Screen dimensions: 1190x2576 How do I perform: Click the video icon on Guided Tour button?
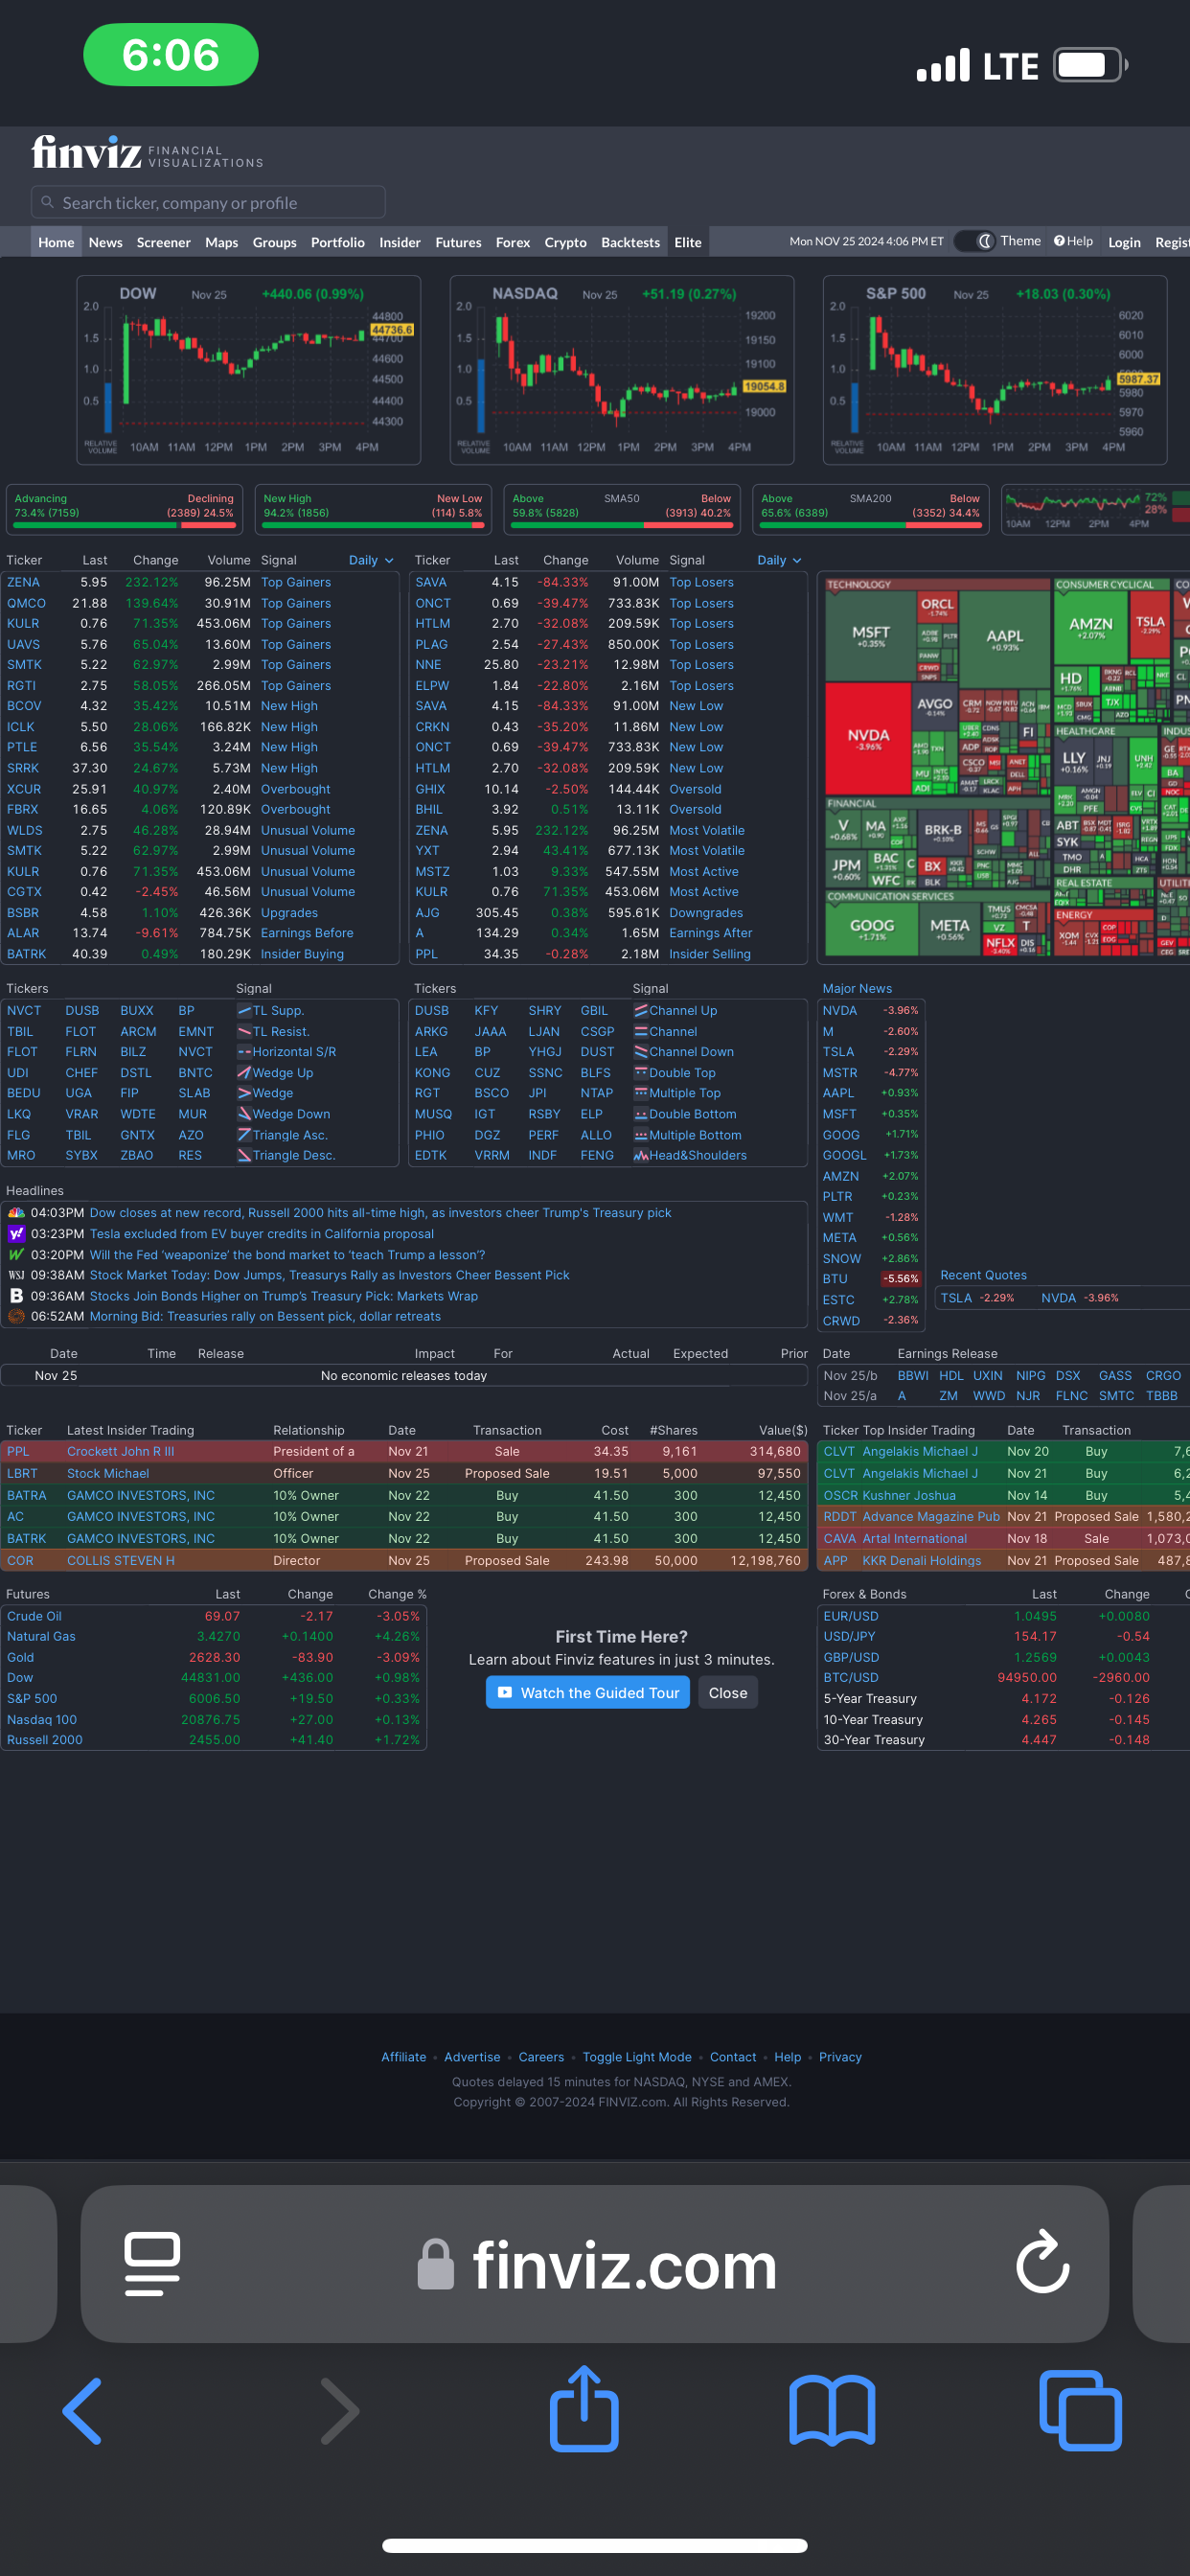(505, 1693)
